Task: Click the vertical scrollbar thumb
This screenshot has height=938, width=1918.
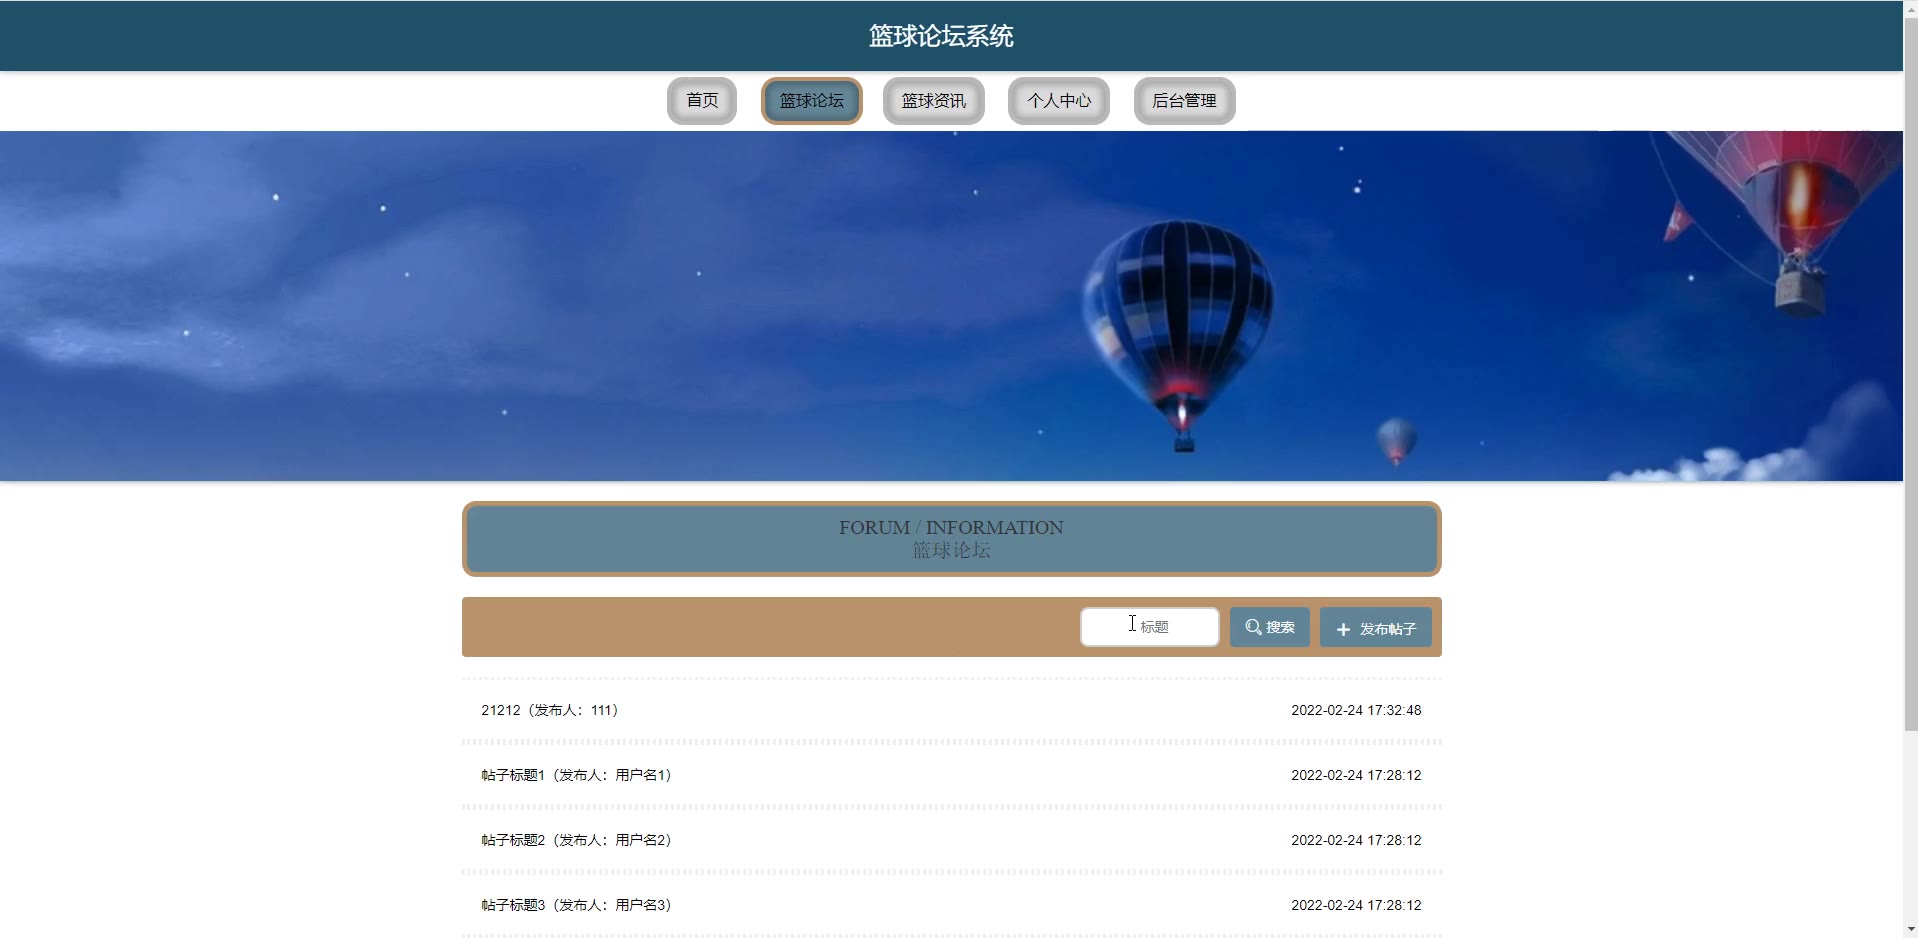Action: [1910, 374]
